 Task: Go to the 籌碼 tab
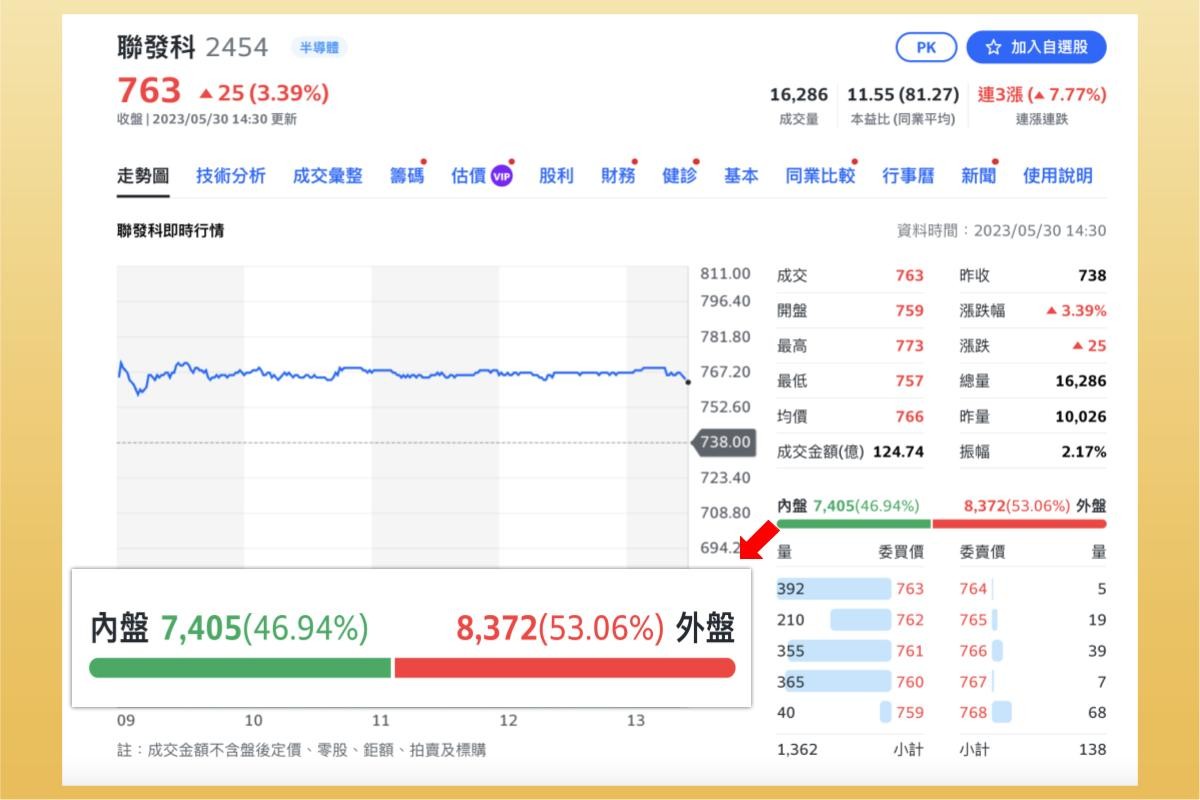tap(407, 176)
